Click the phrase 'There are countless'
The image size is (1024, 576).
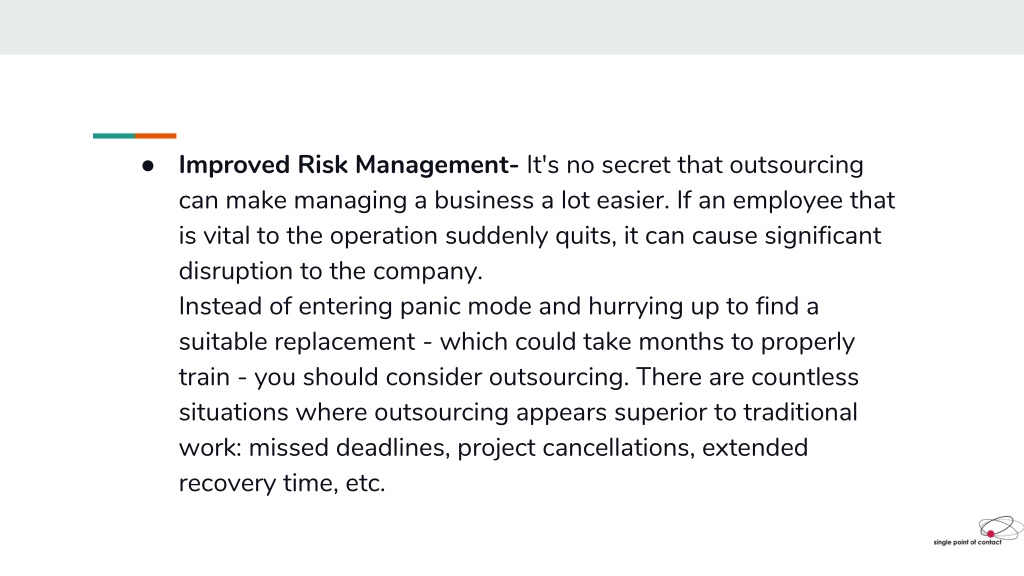pos(747,377)
